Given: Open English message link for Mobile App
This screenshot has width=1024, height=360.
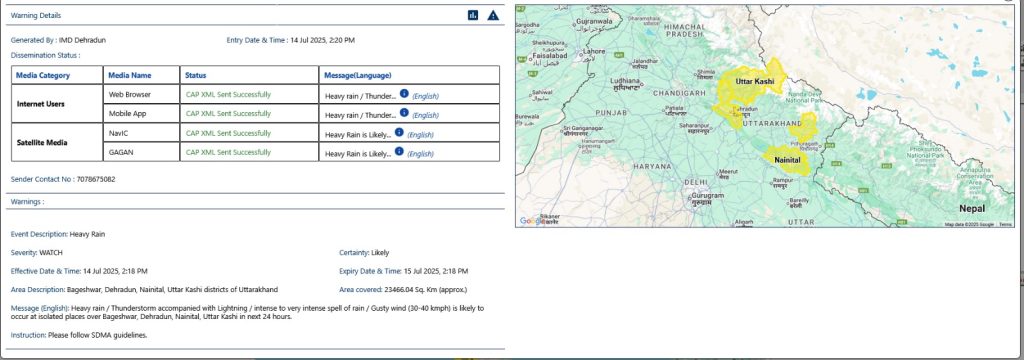Looking at the screenshot, I should click(425, 116).
